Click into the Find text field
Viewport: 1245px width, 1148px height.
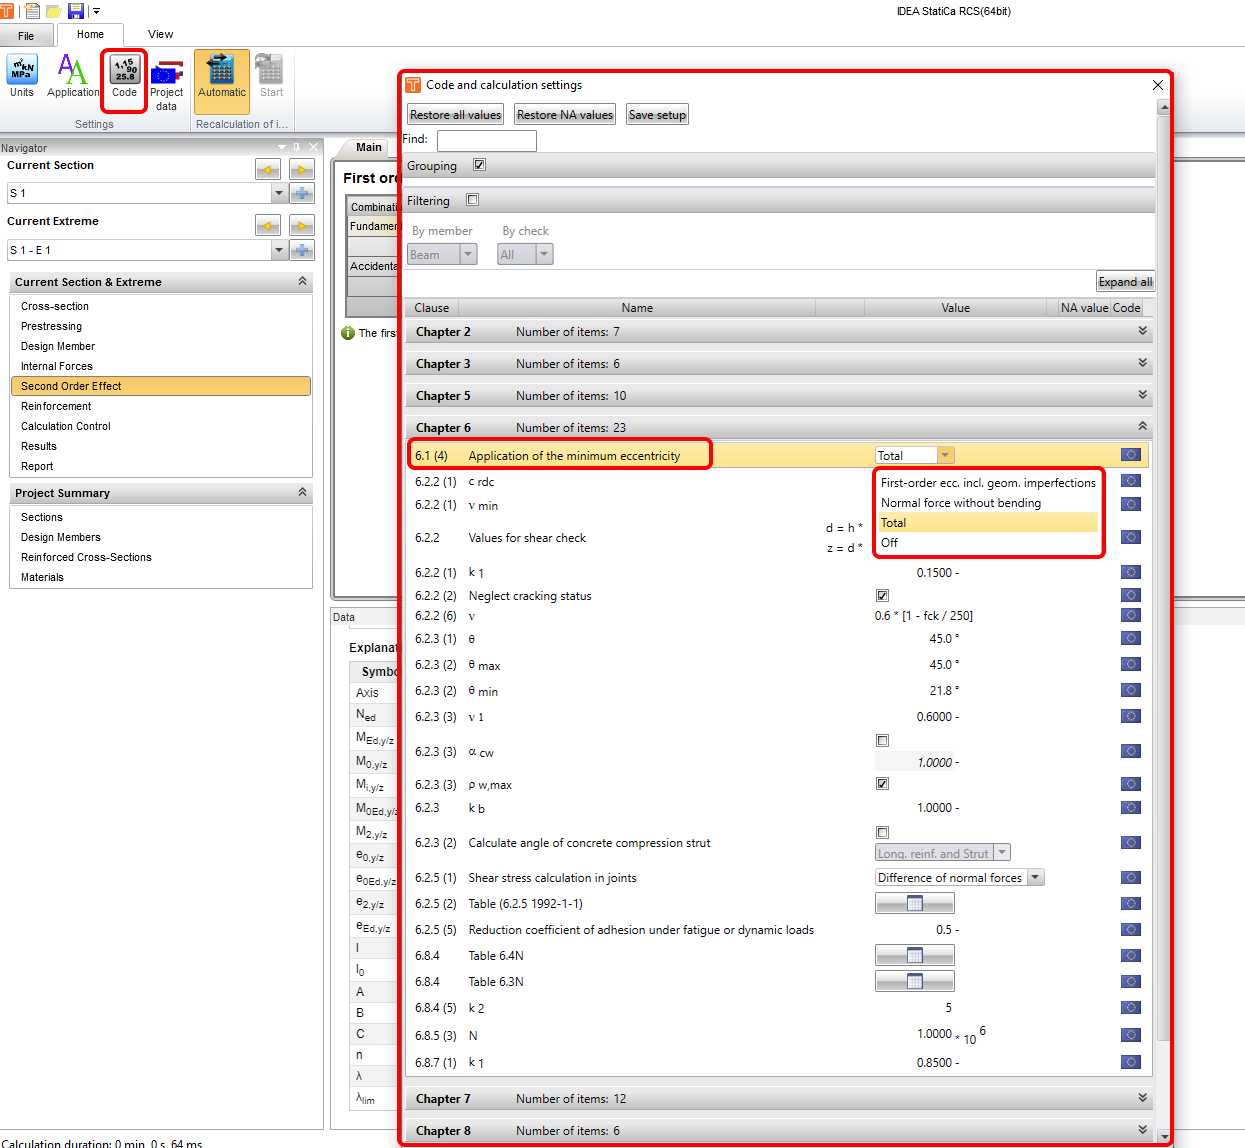(x=486, y=140)
